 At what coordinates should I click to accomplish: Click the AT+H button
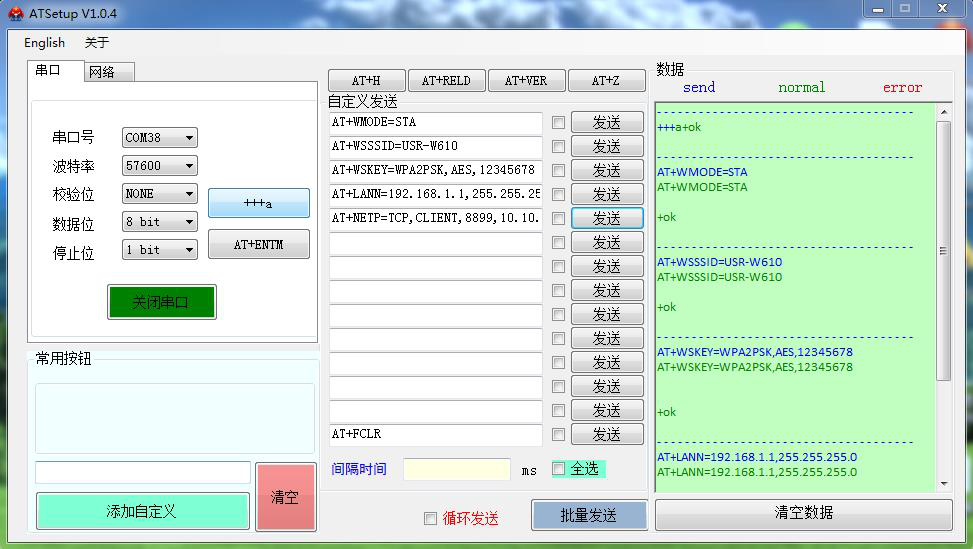pos(366,81)
